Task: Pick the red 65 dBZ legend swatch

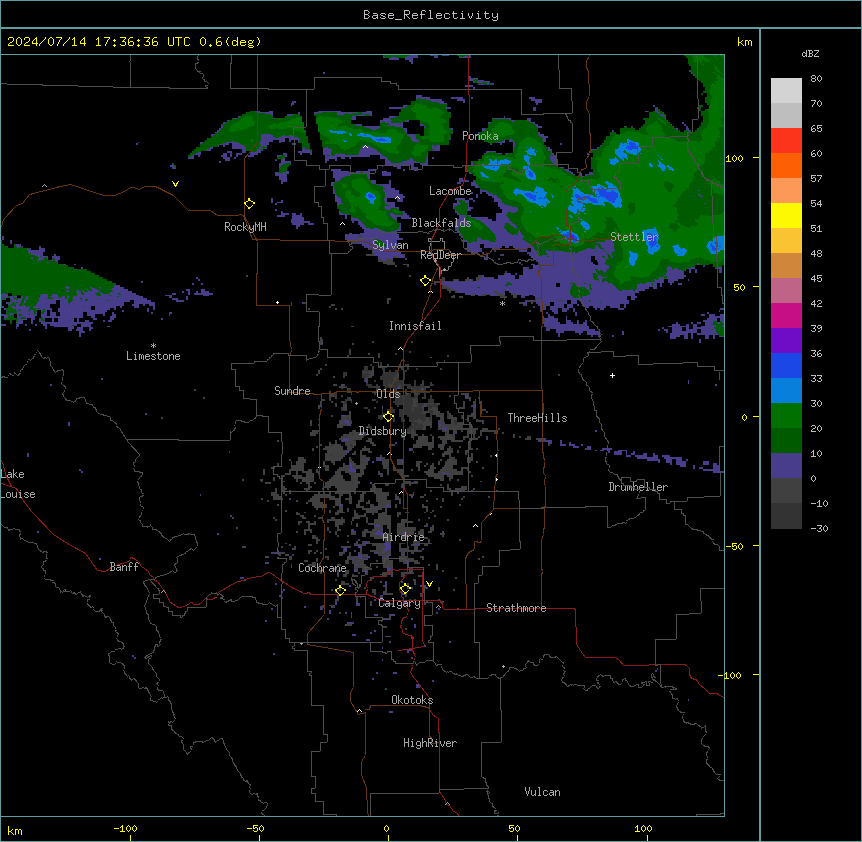Action: [x=786, y=141]
